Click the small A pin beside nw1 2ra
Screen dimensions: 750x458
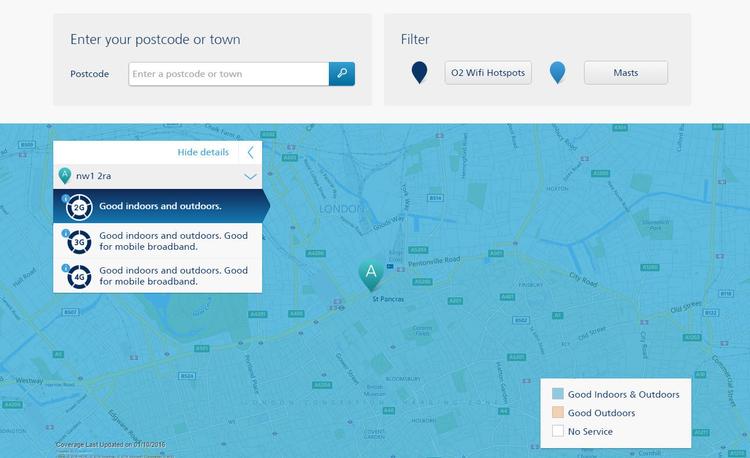click(65, 176)
